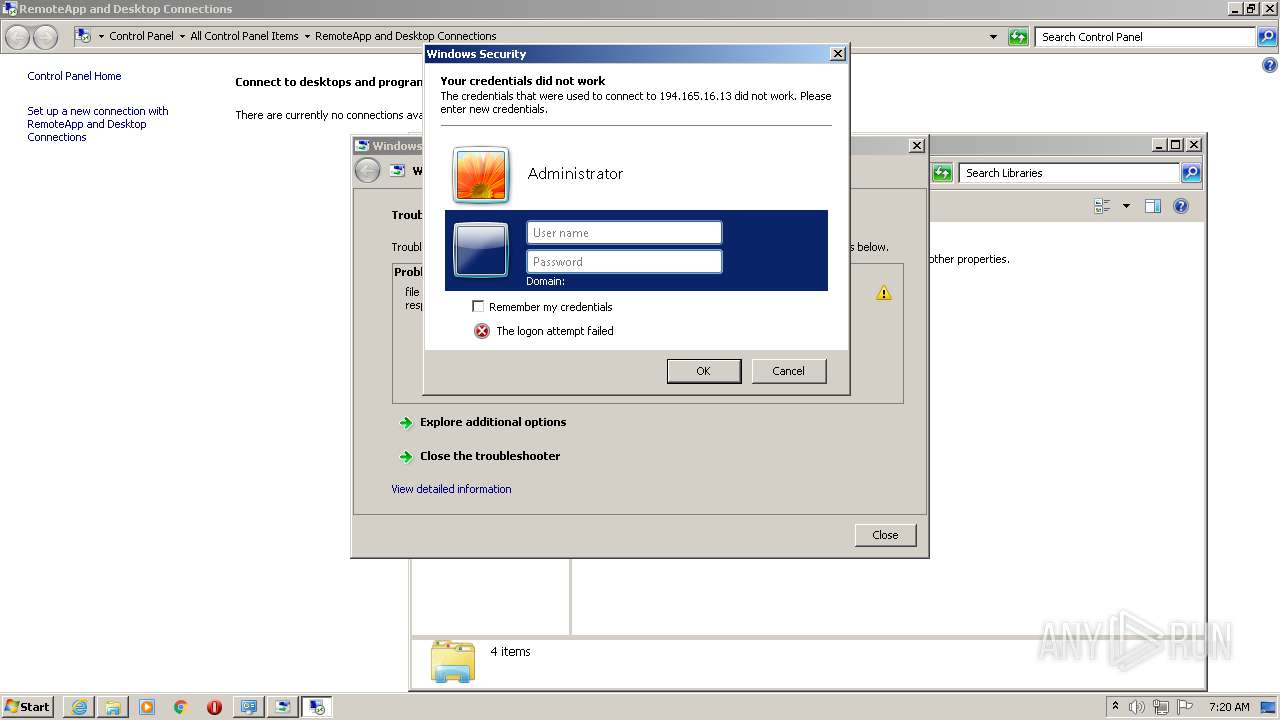This screenshot has width=1280, height=720.
Task: Tick the Remember my credentials checkbox
Action: [x=478, y=307]
